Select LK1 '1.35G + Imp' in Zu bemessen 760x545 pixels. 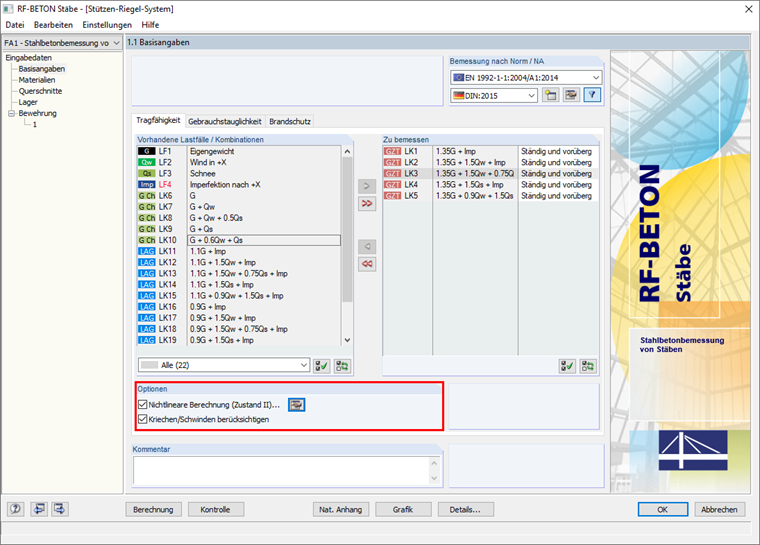(x=490, y=151)
